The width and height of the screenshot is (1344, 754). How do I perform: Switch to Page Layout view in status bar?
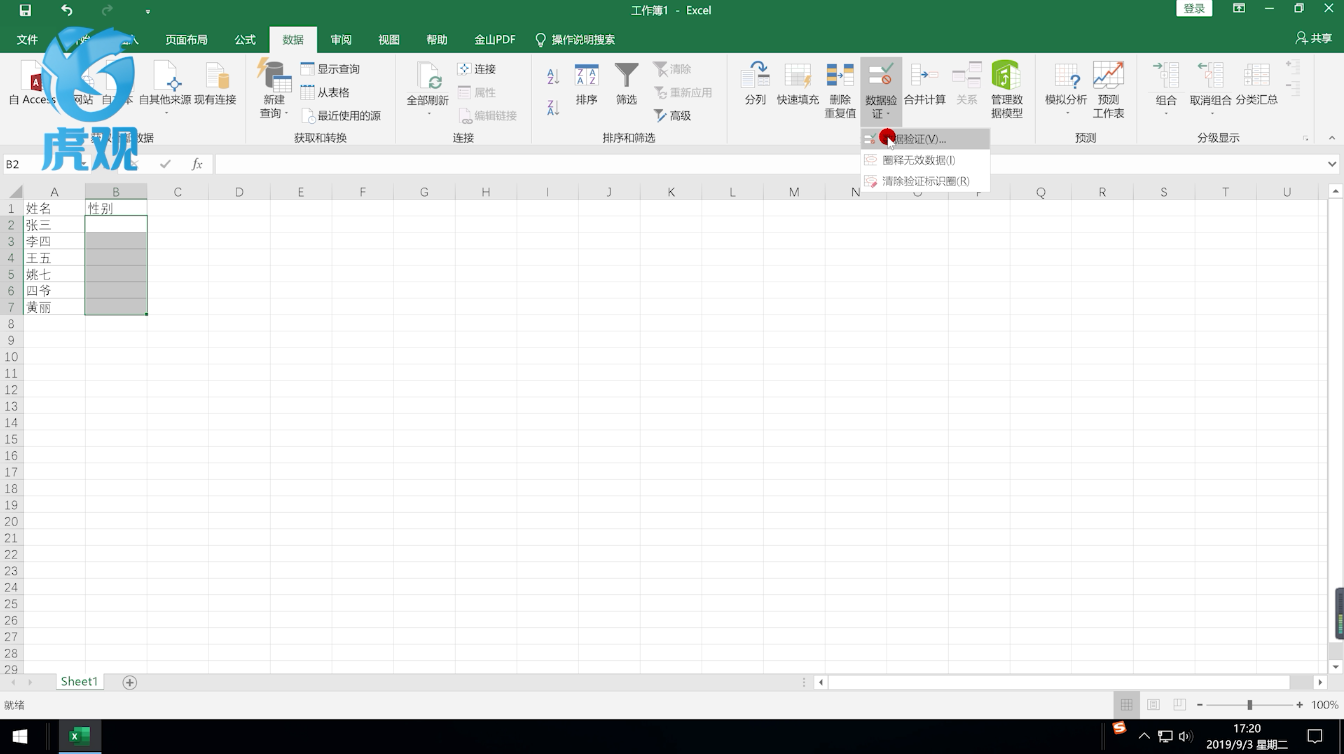[x=1153, y=705]
